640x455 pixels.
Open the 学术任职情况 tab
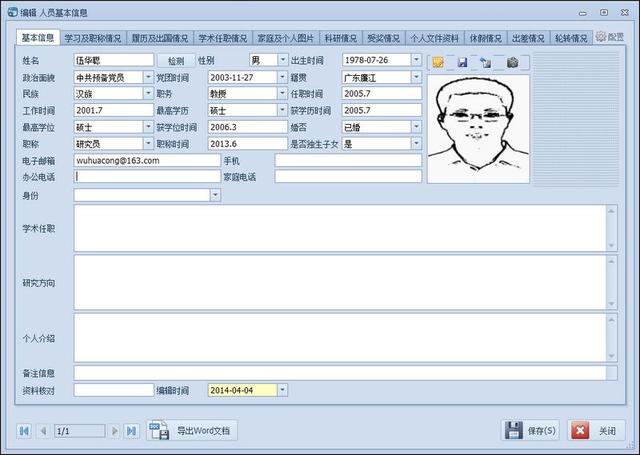coord(223,38)
